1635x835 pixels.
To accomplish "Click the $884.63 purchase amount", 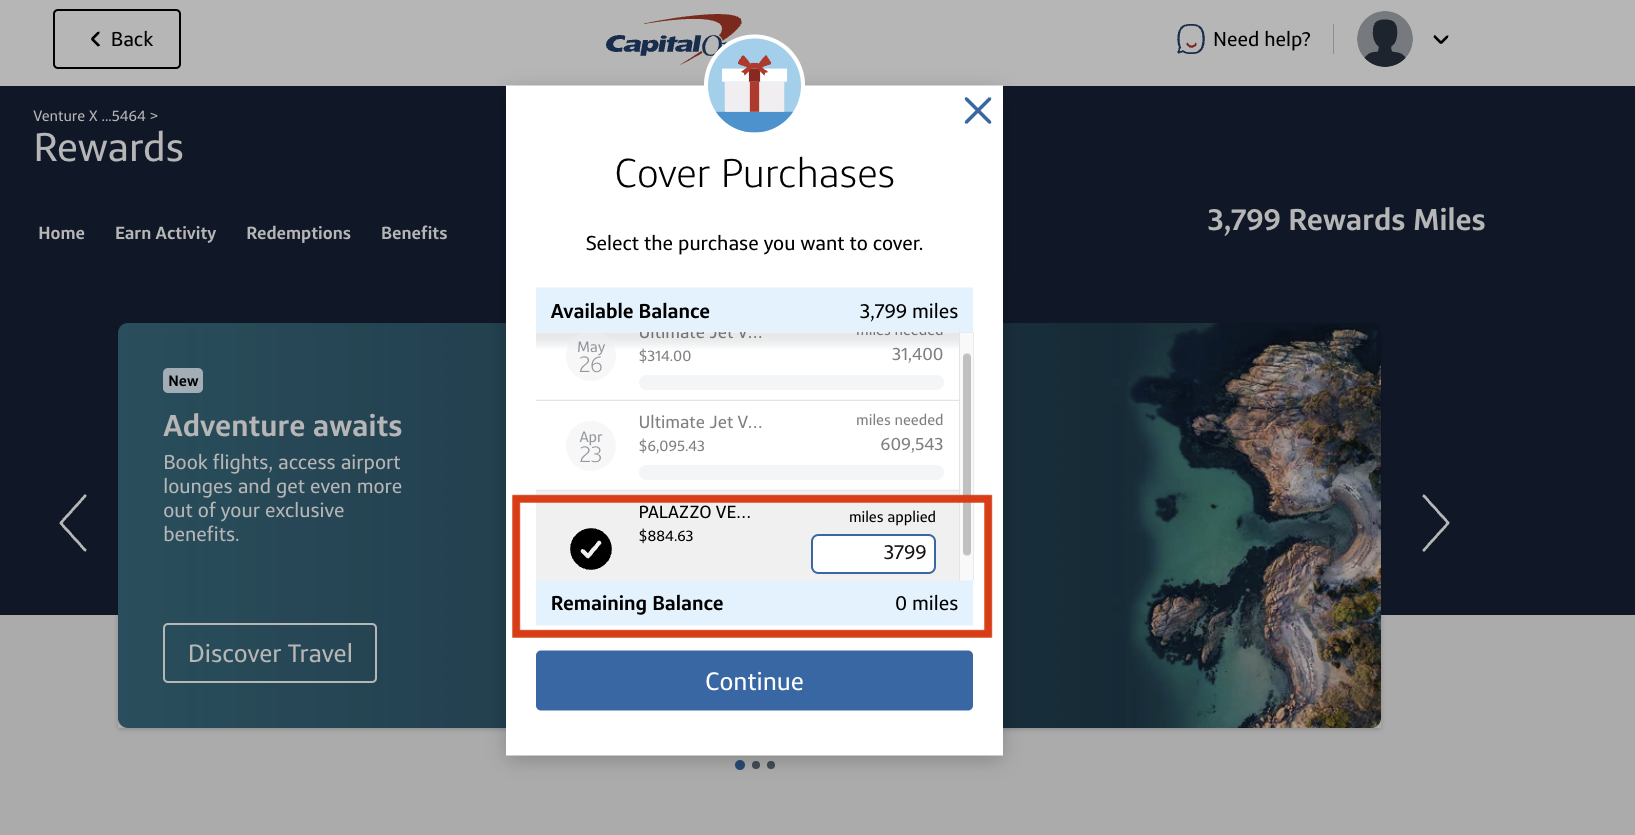I will tap(666, 536).
